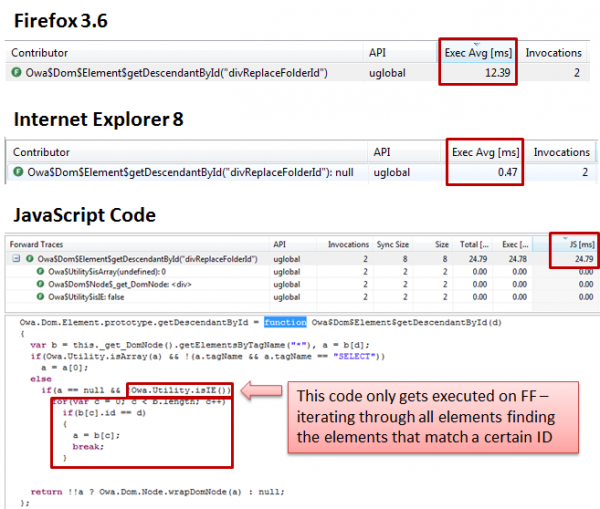Image resolution: width=600 pixels, height=509 pixels.
Task: Click the icon beside getDescendantById trace row
Action: point(29,259)
